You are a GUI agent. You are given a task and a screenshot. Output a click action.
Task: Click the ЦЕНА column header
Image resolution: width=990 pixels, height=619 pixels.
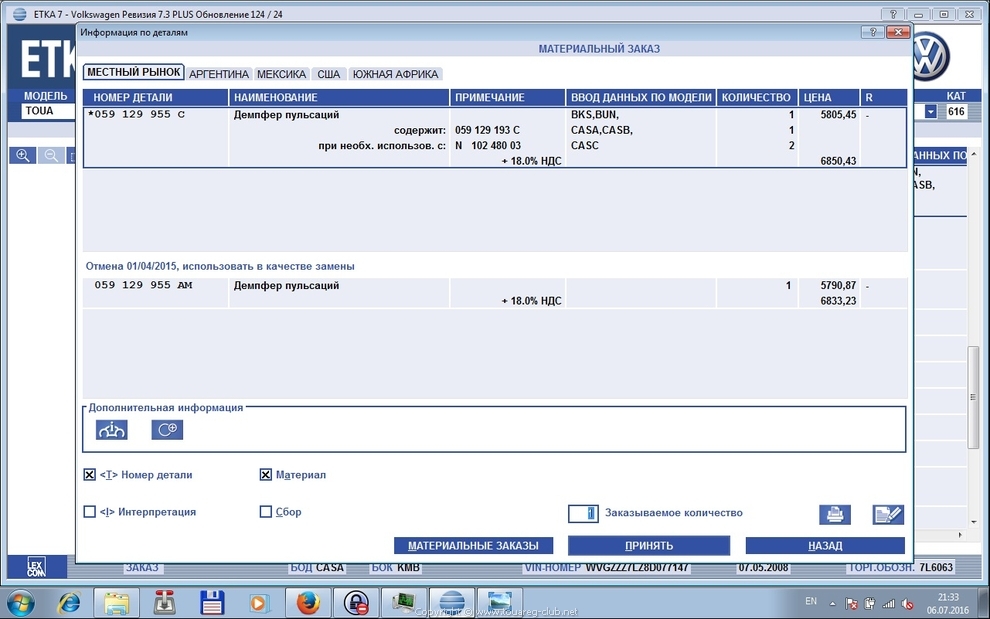[829, 97]
